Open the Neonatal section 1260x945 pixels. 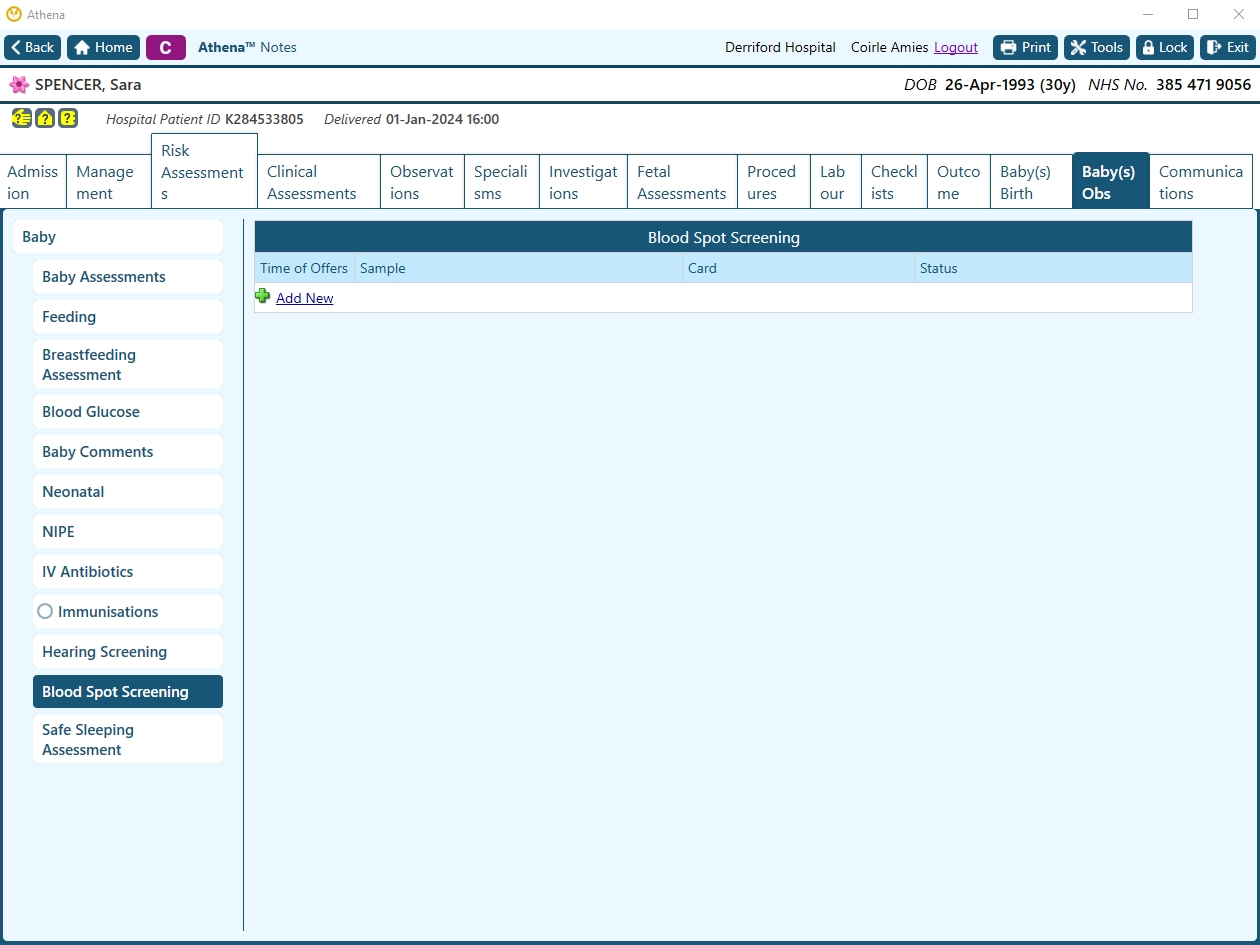(128, 492)
